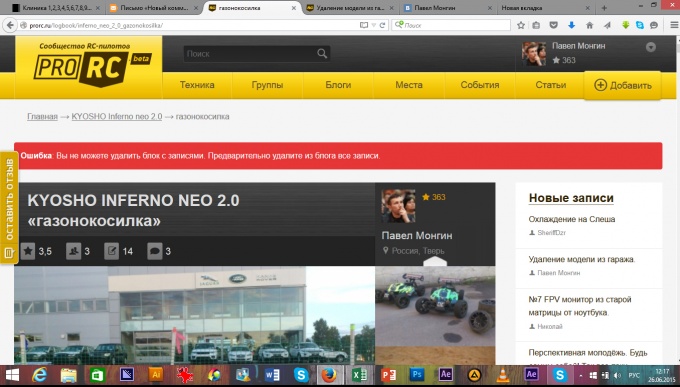
Task: Switch to Новая вкладка tab
Action: point(546,8)
